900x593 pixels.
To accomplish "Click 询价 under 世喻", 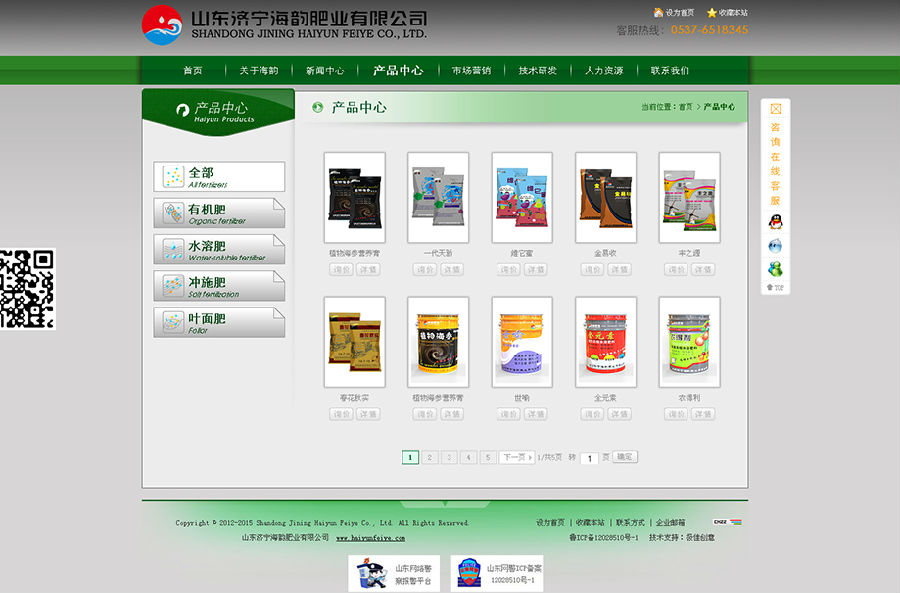I will (509, 414).
